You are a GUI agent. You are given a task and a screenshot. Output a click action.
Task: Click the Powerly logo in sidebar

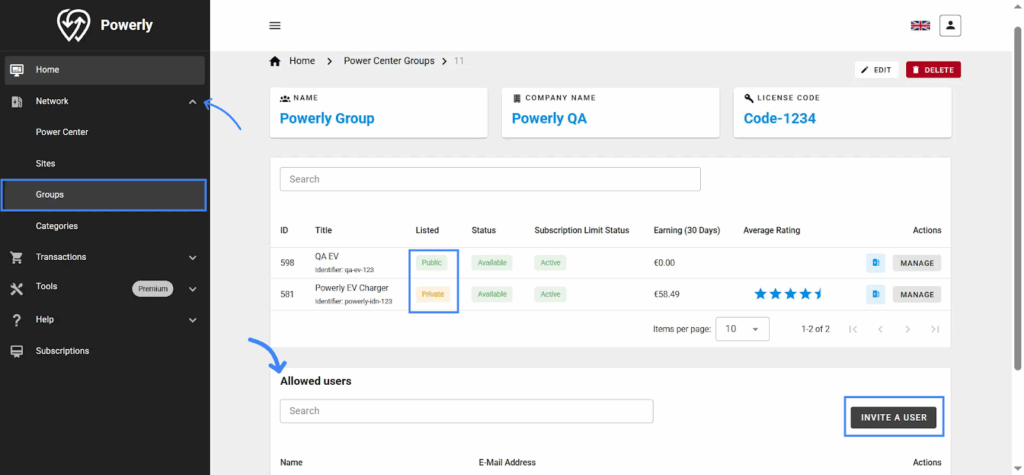(104, 25)
